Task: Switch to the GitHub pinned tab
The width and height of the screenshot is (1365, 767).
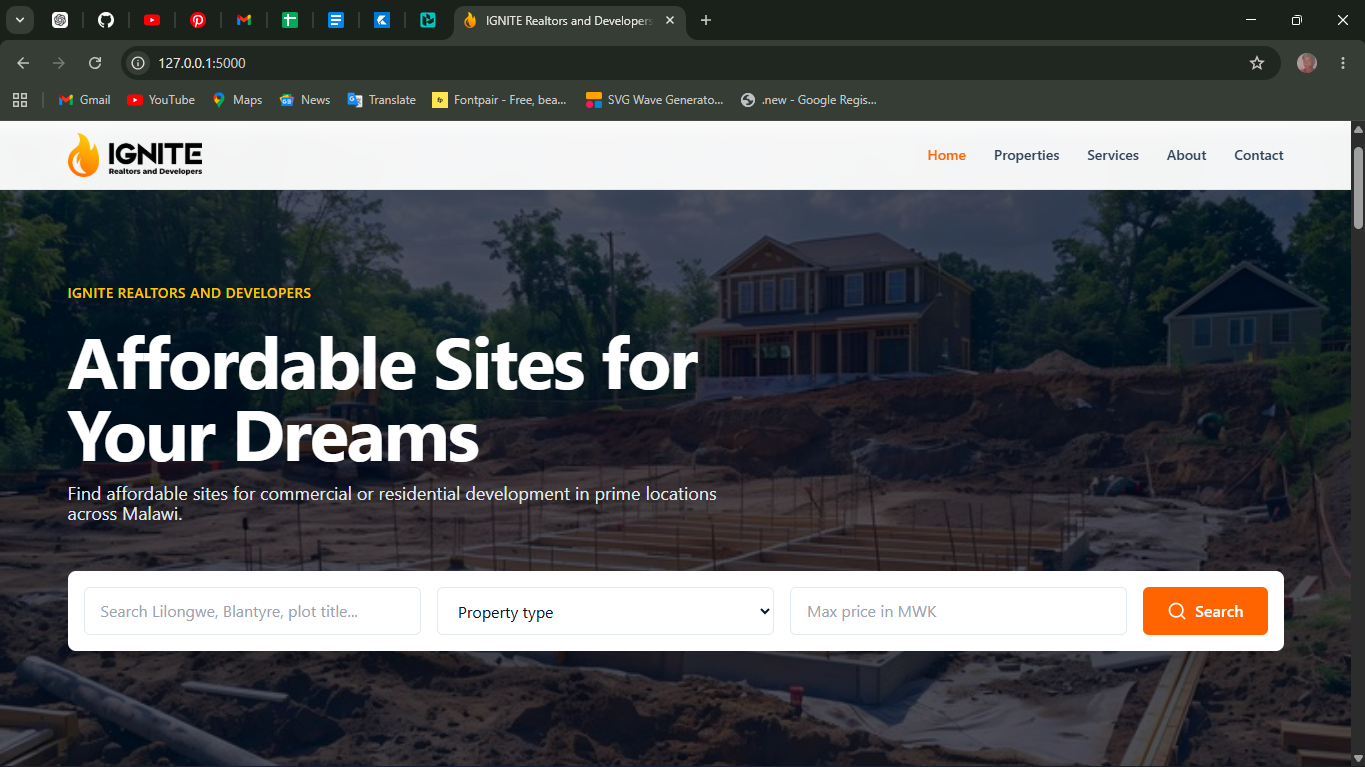Action: (x=106, y=20)
